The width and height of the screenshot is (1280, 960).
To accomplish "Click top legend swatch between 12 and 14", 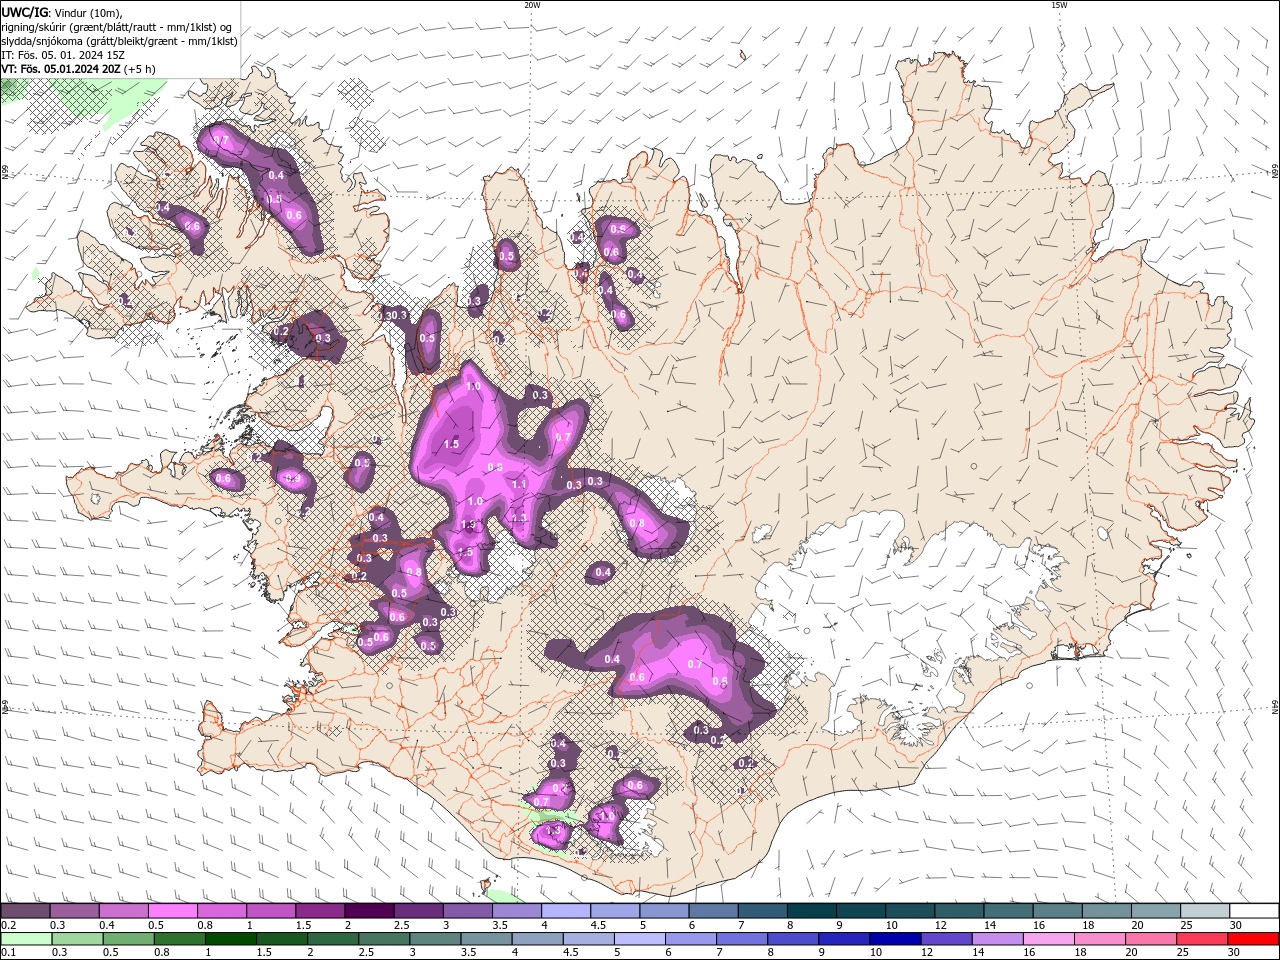I will click(959, 911).
